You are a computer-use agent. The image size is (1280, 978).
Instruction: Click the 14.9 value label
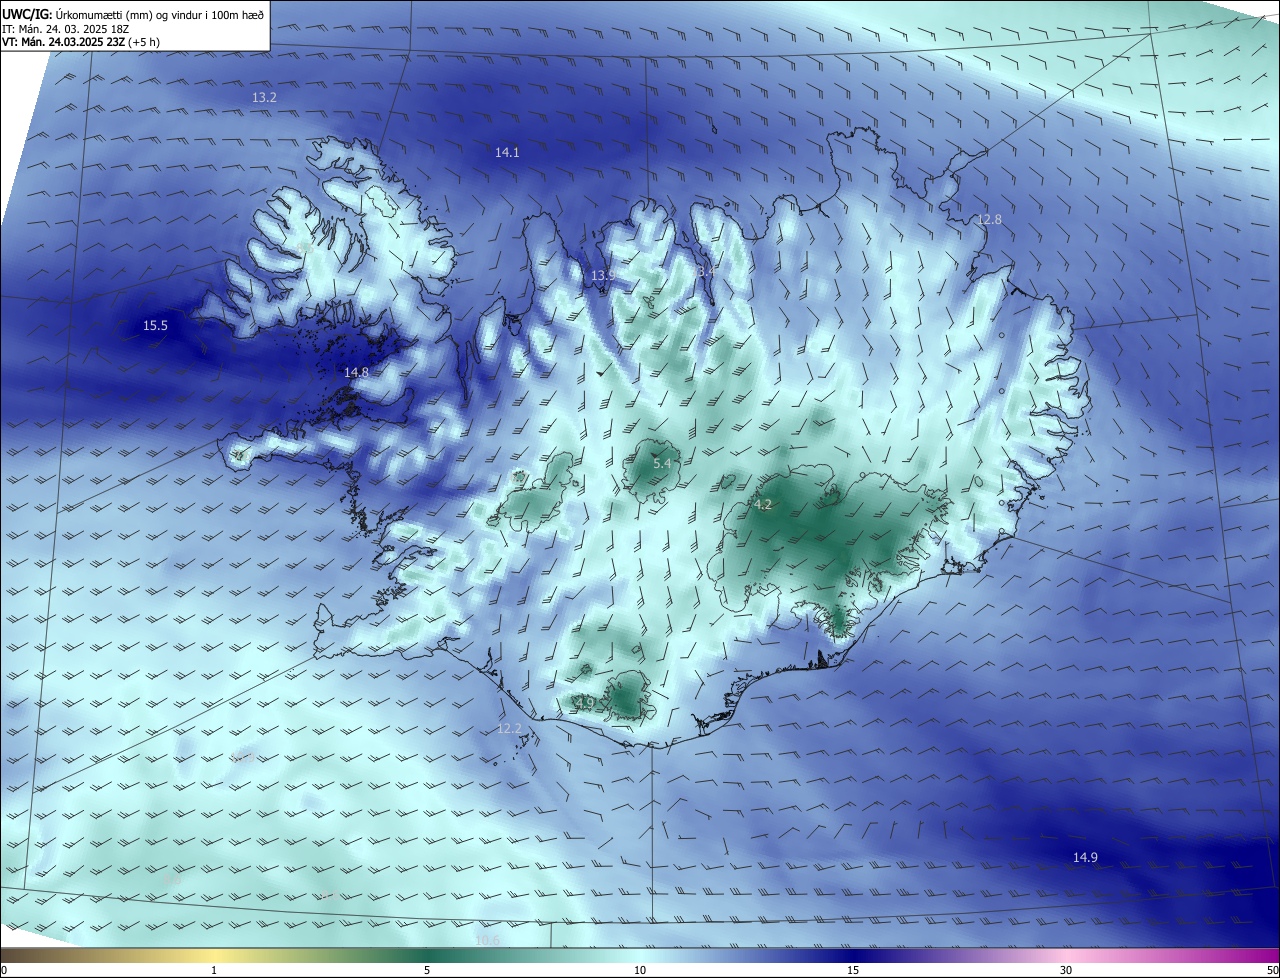tap(1085, 857)
